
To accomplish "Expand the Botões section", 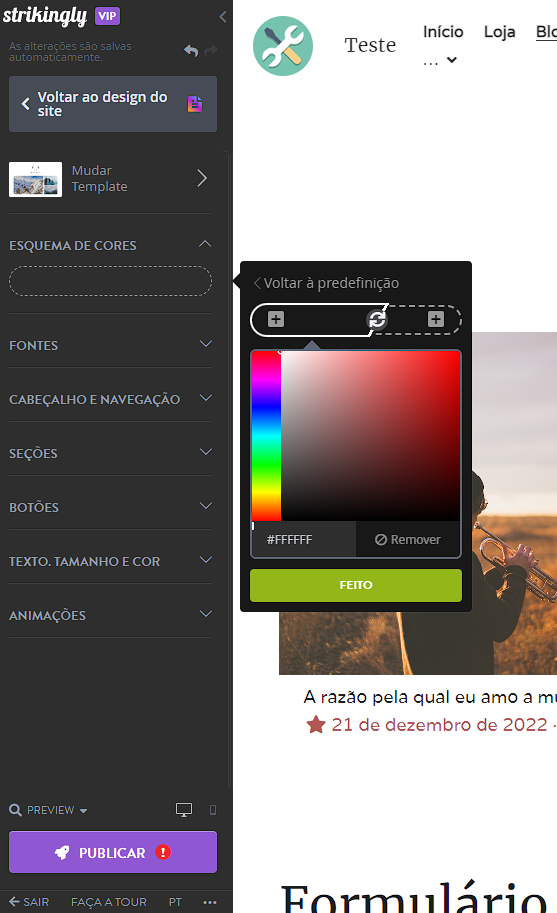I will tap(205, 506).
